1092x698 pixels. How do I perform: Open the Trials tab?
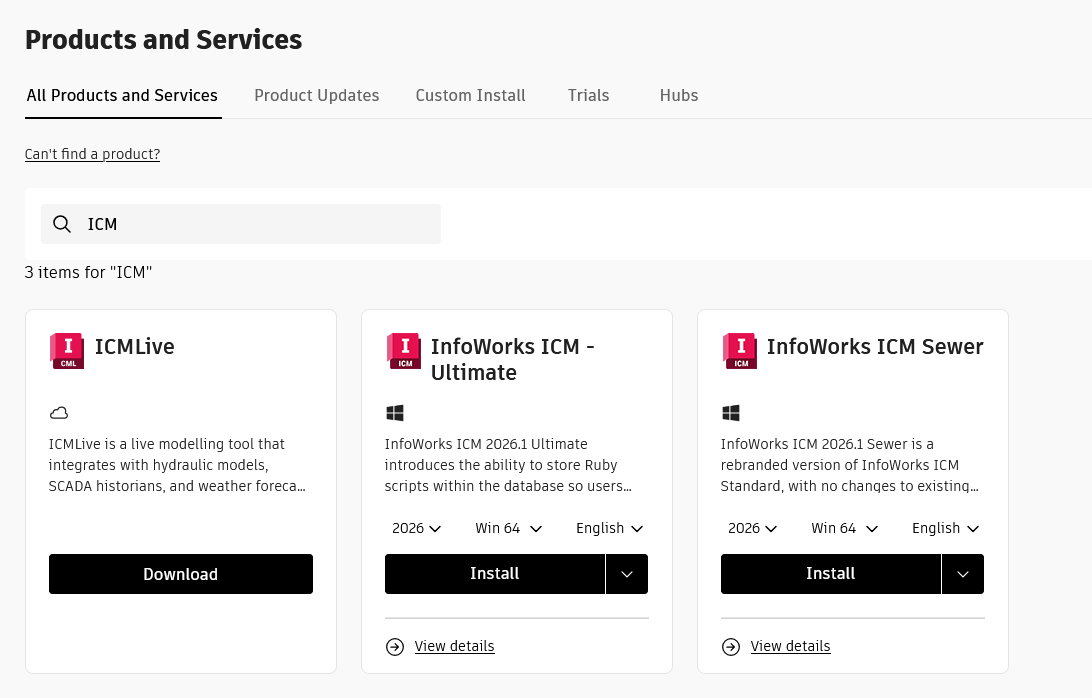point(588,95)
